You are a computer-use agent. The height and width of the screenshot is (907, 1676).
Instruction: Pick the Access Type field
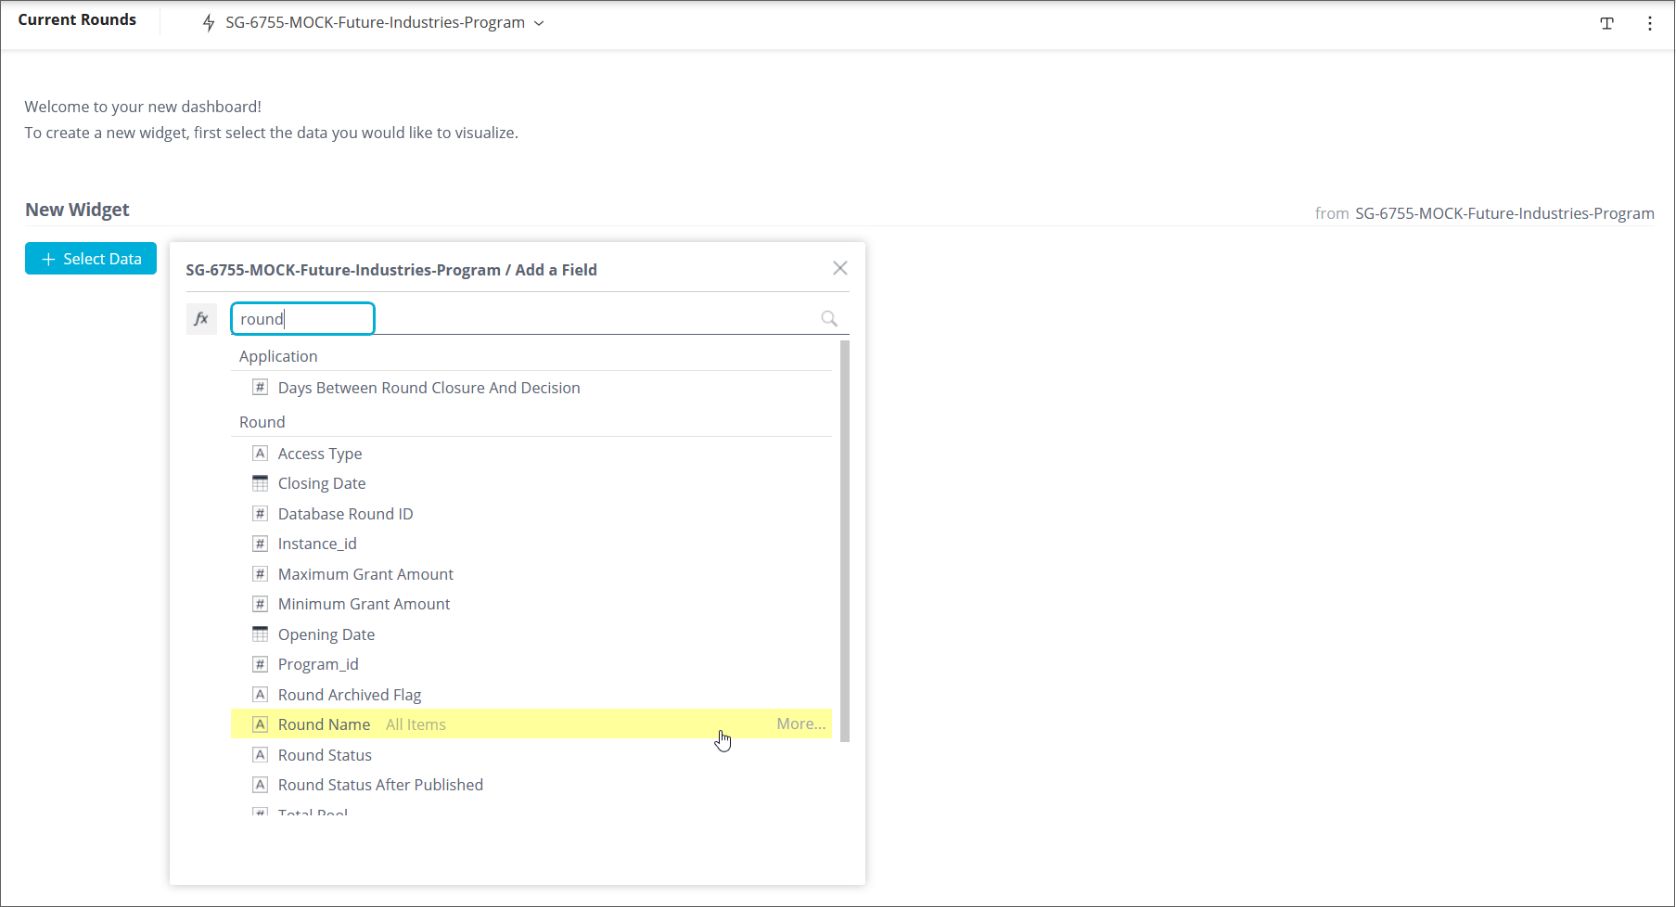pyautogui.click(x=320, y=454)
